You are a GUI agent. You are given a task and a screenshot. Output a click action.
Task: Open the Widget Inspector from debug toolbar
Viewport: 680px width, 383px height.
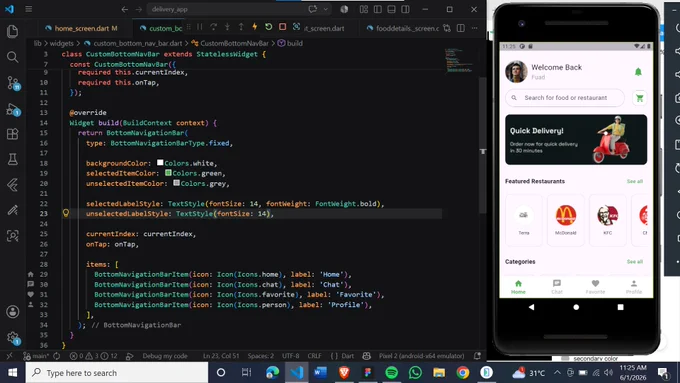(296, 27)
